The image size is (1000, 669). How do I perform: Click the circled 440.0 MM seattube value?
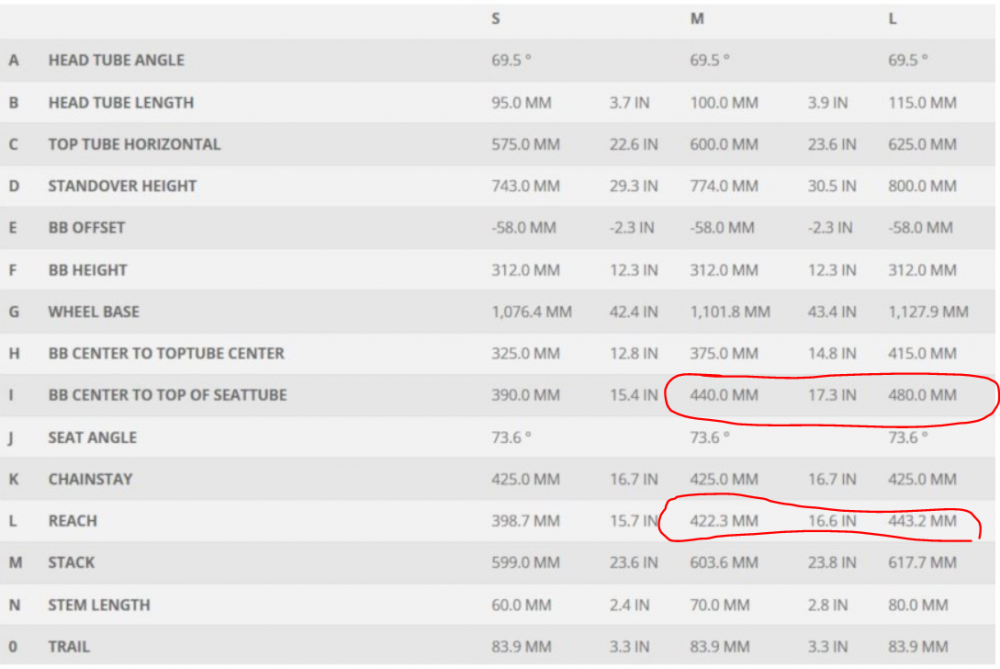tap(724, 396)
